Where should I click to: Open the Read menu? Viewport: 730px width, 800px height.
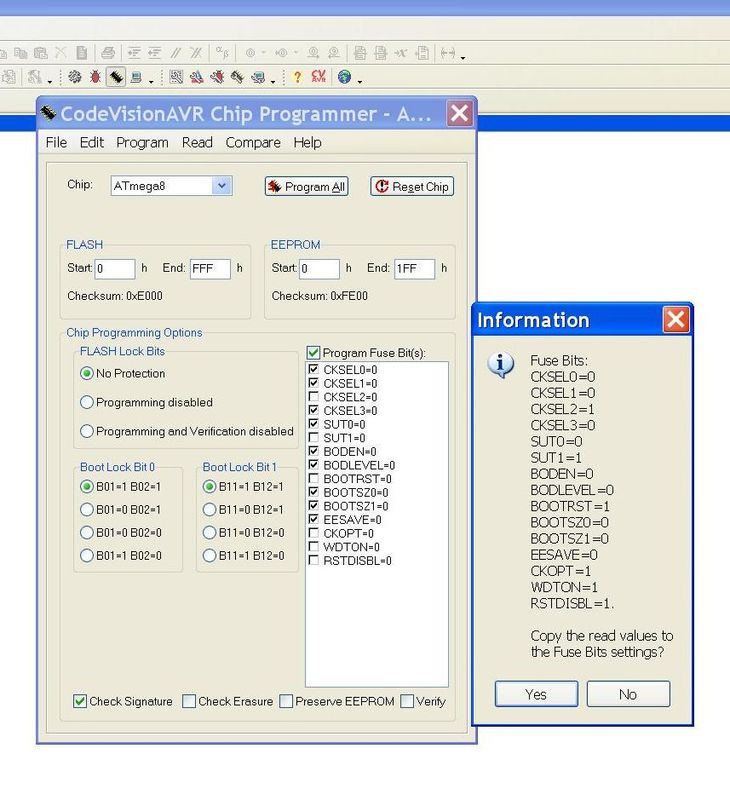(x=197, y=142)
